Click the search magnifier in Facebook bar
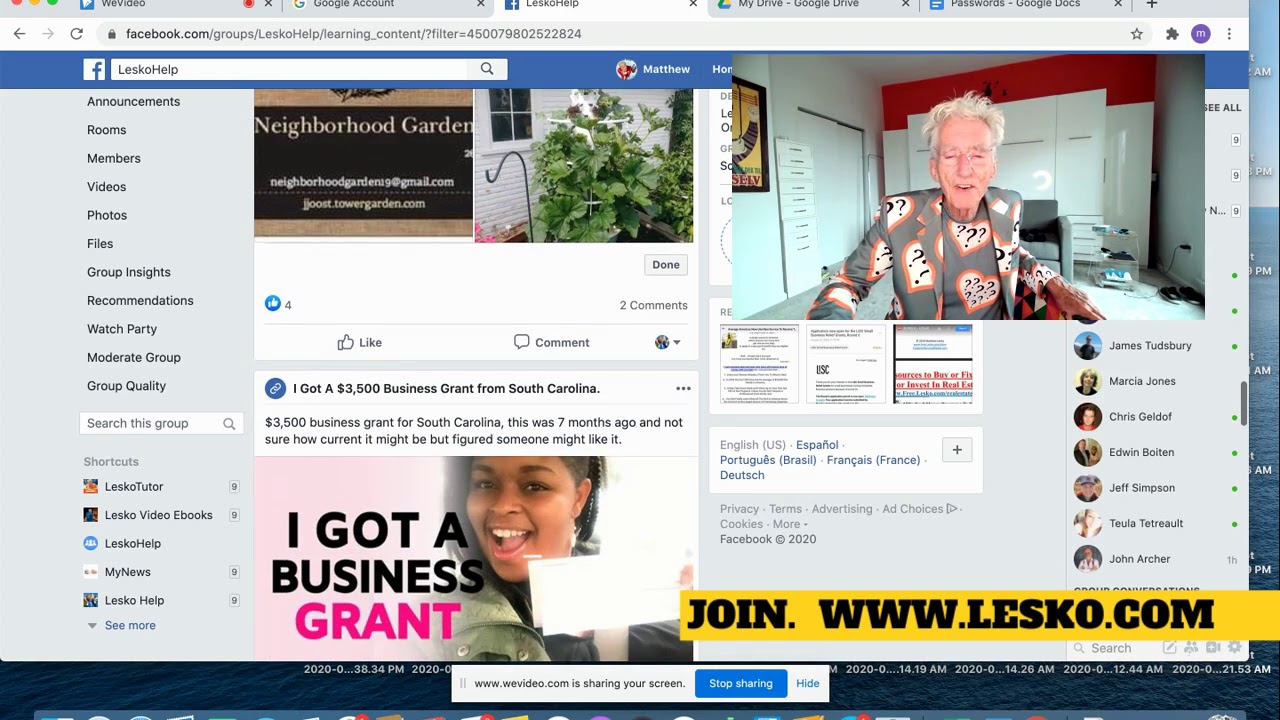1280x720 pixels. point(487,69)
